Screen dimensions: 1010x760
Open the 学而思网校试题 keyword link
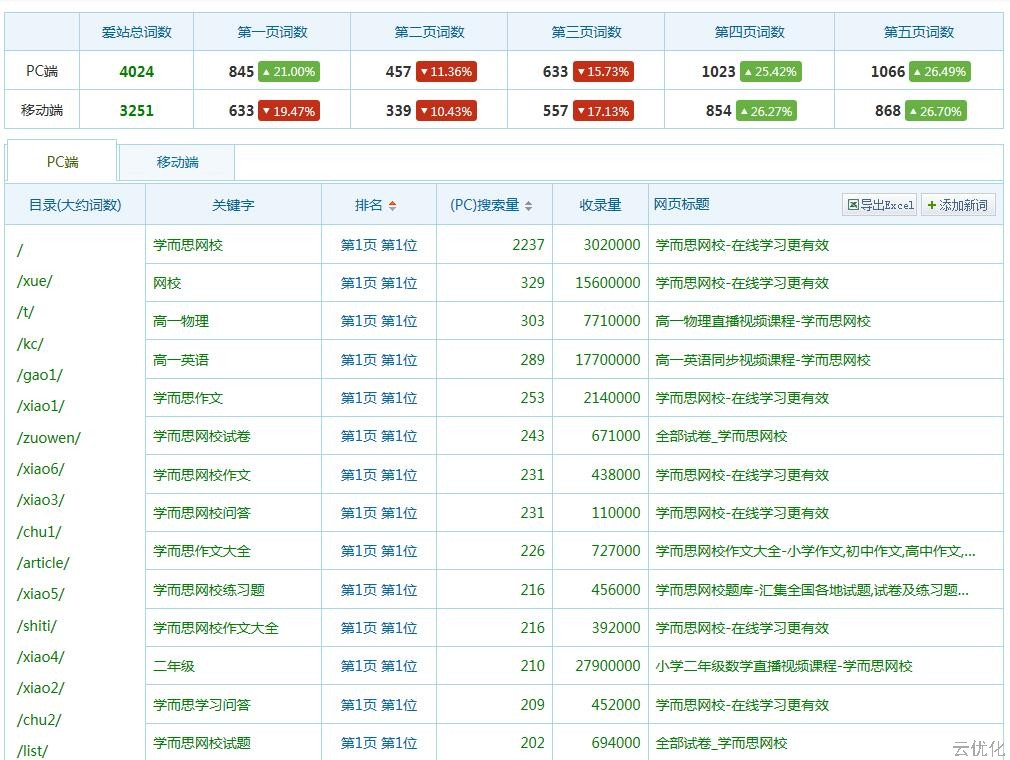tap(202, 743)
